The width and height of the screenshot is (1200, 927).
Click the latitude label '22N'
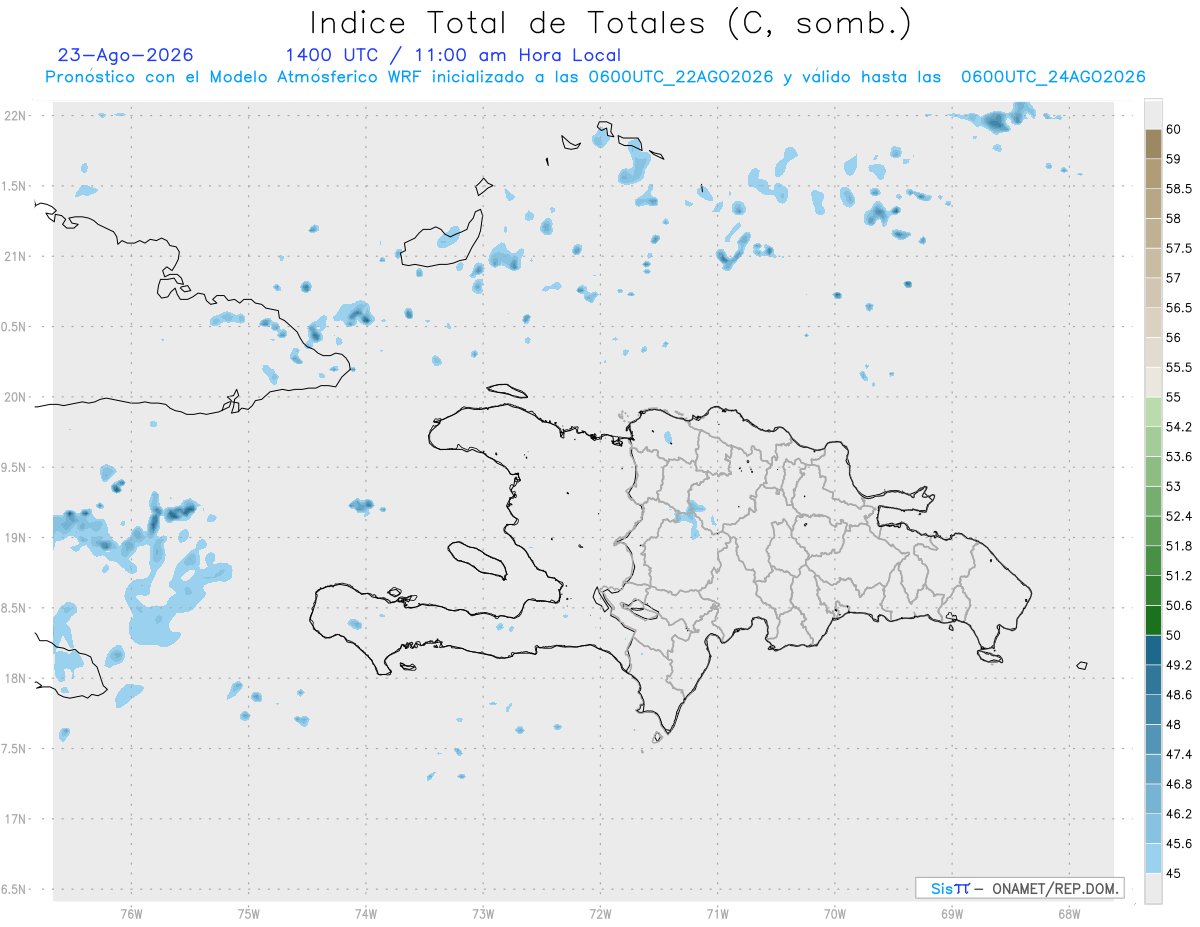16,116
